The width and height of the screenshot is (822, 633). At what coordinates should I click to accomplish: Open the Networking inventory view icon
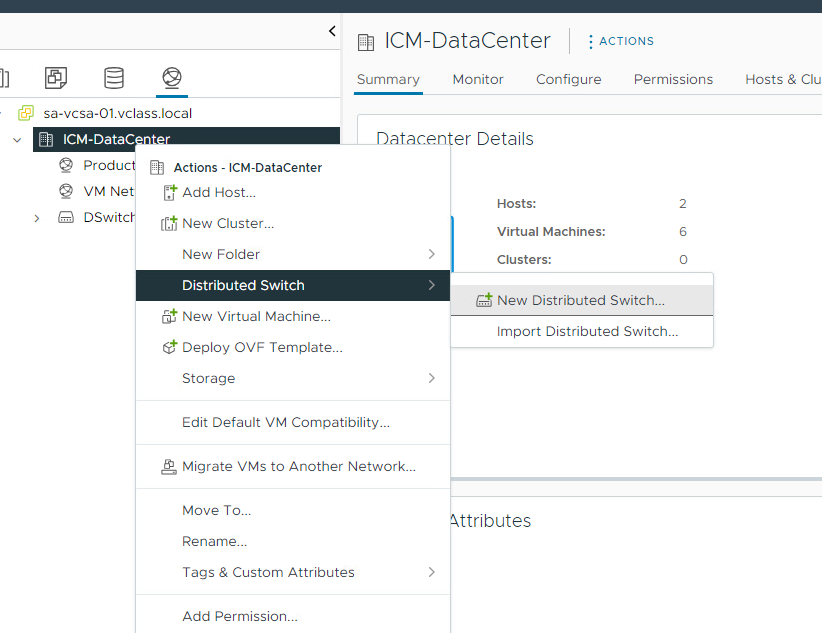172,78
